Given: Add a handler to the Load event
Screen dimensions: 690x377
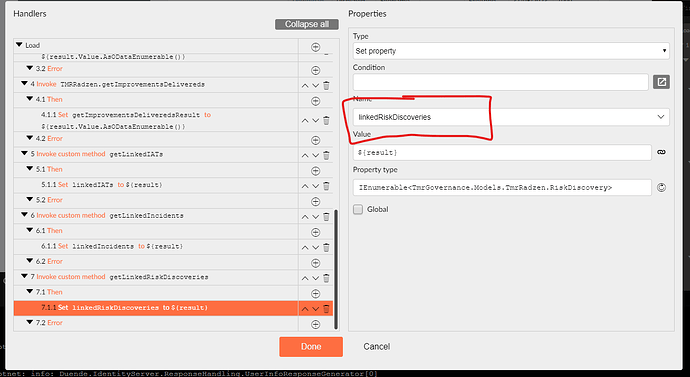Looking at the screenshot, I should [x=315, y=47].
